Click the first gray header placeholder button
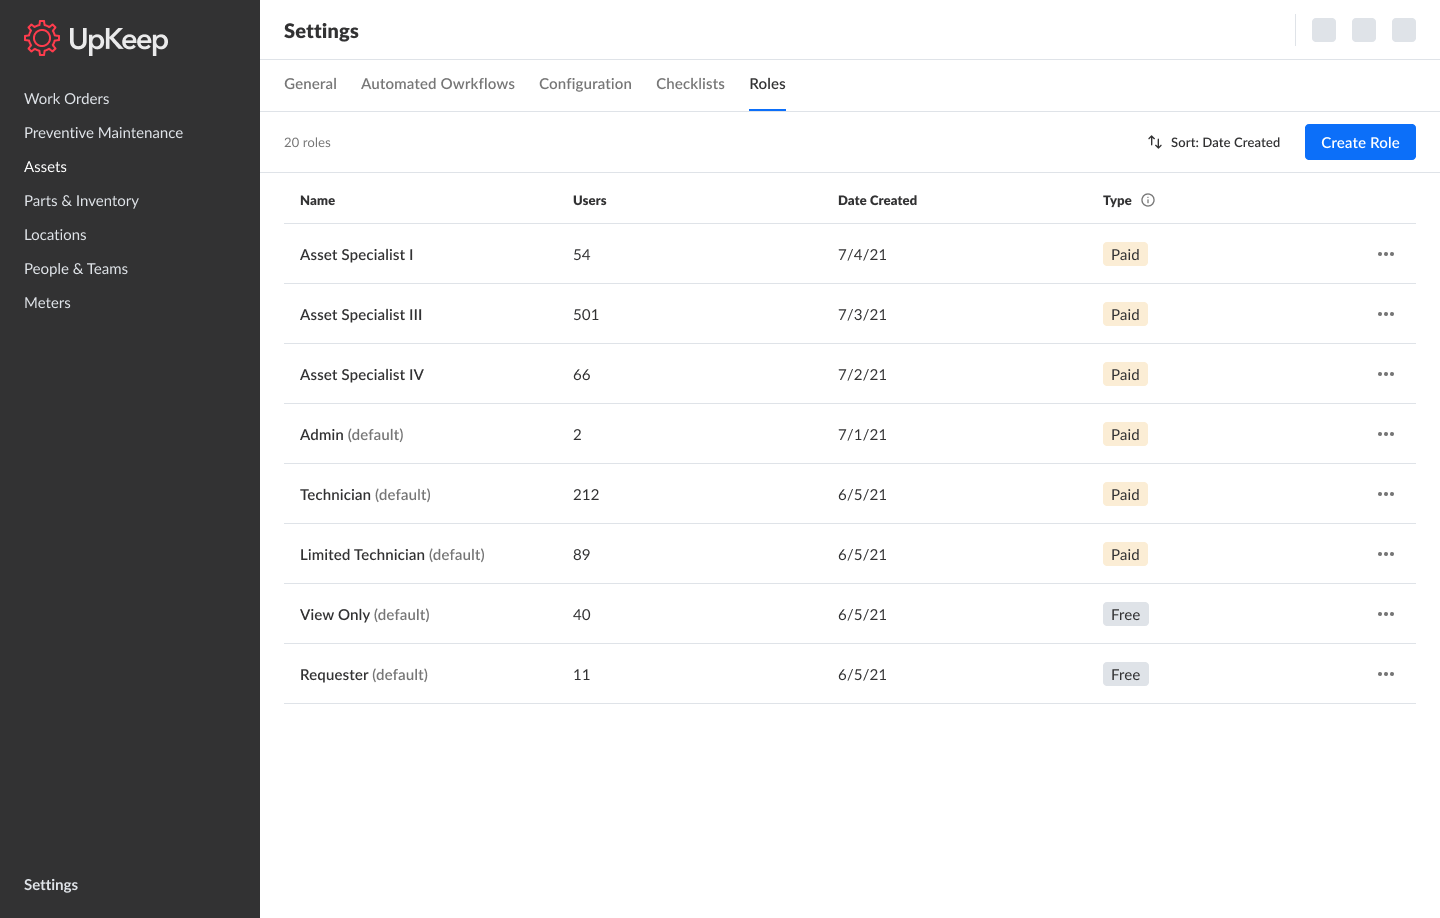The height and width of the screenshot is (918, 1440). tap(1324, 30)
